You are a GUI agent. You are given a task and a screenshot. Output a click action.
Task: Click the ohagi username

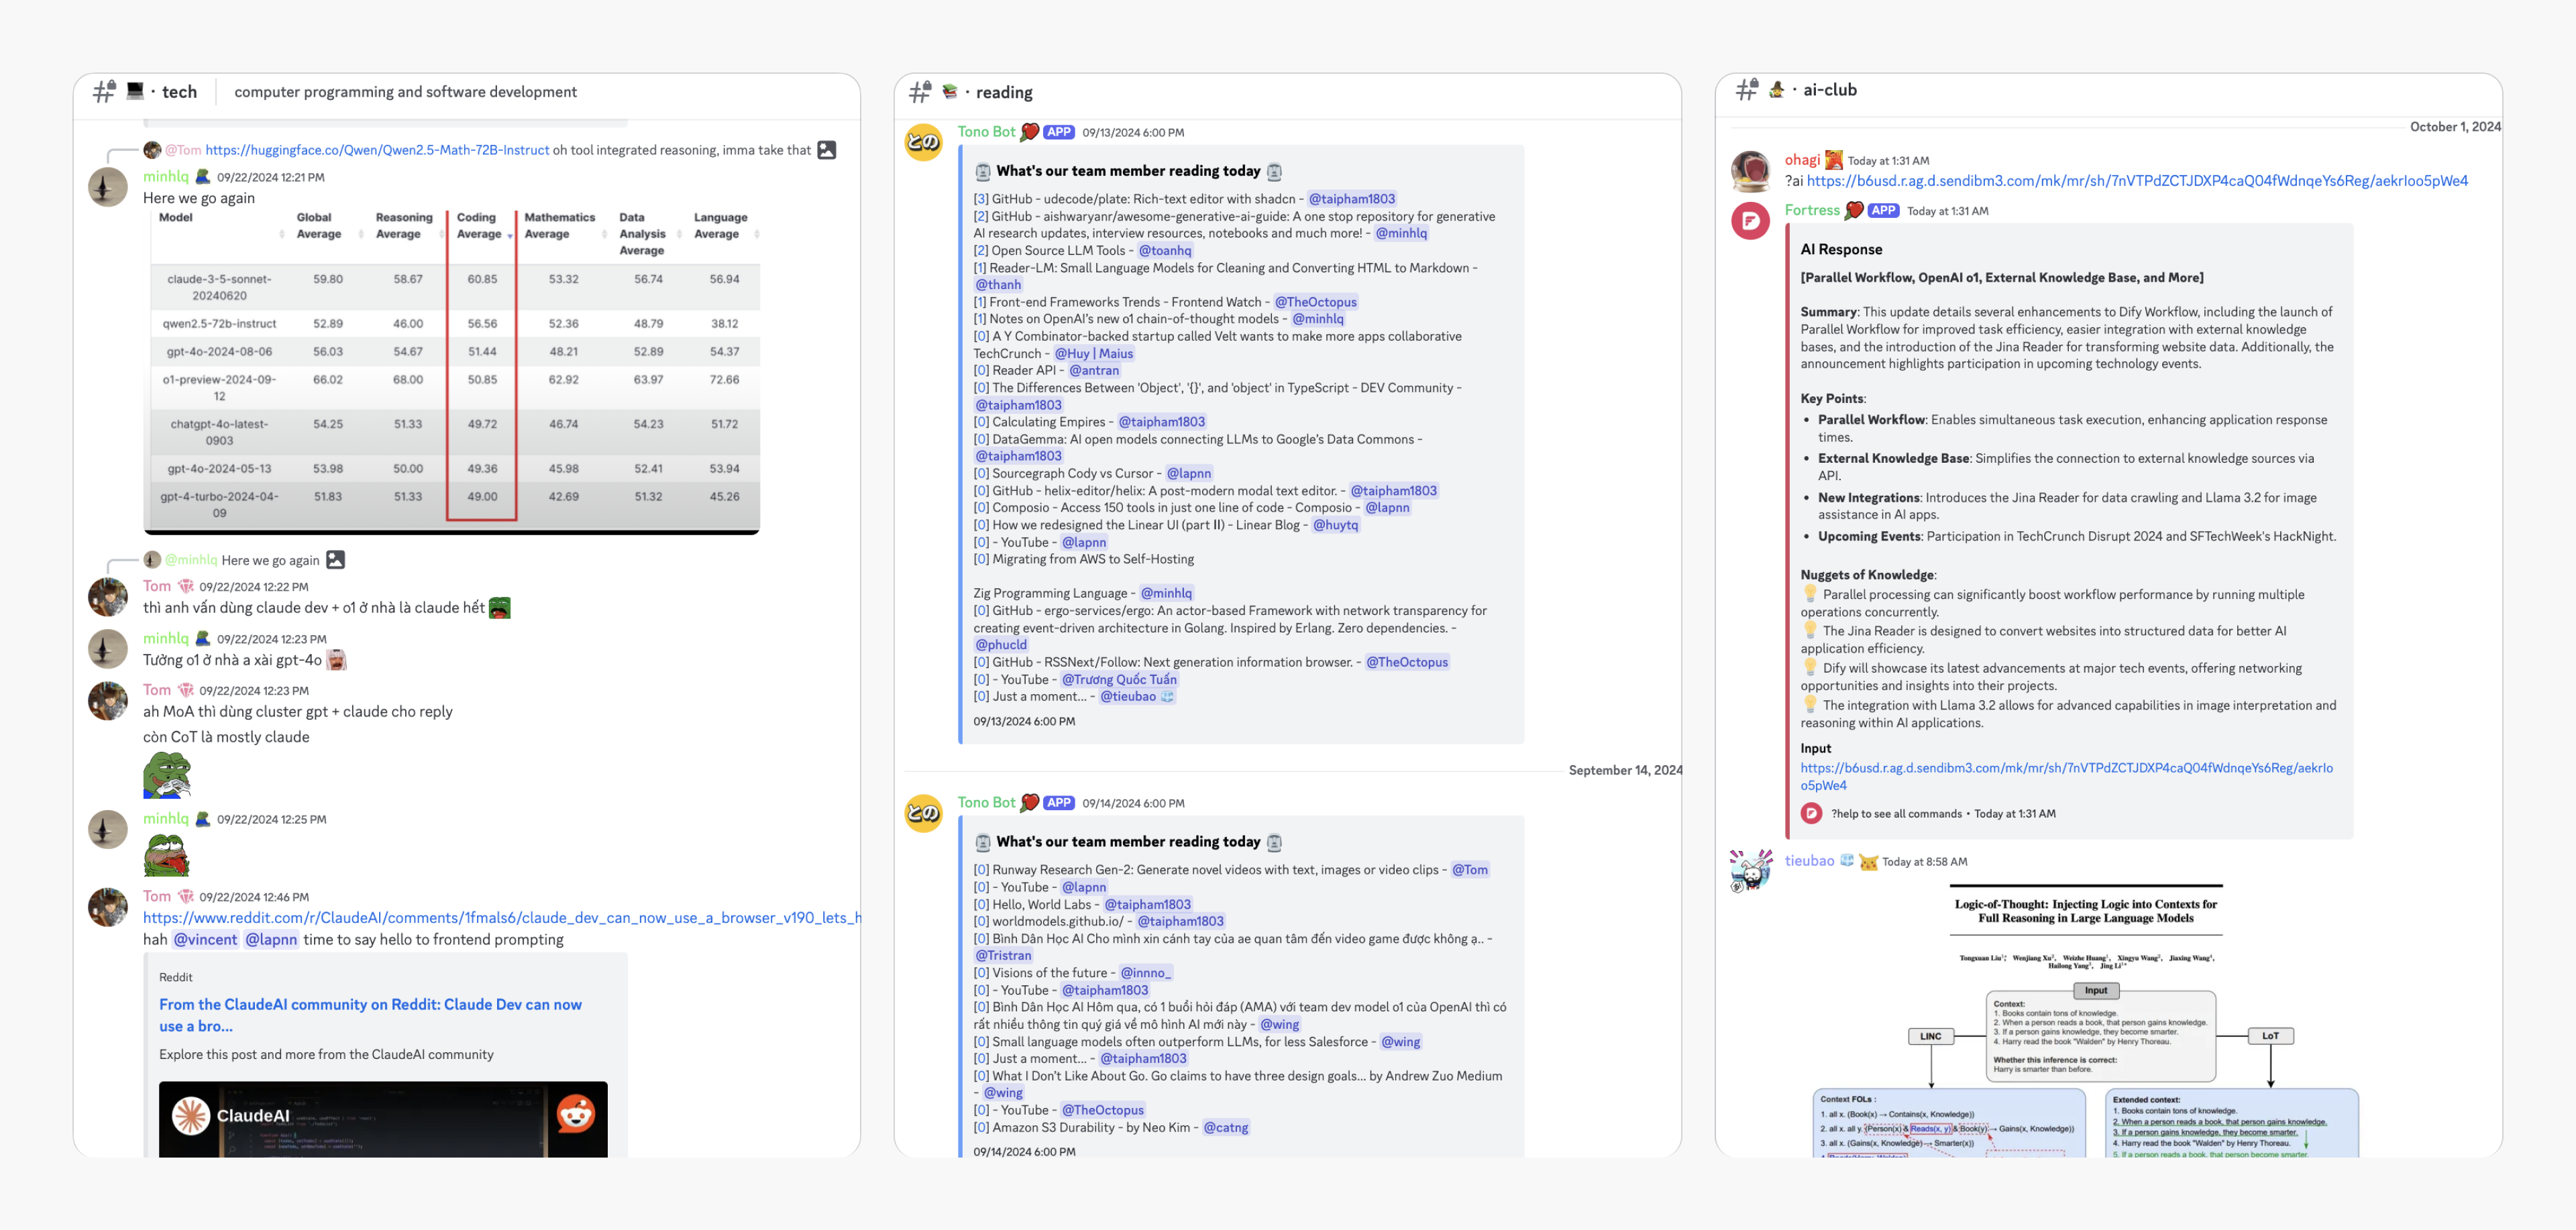coord(1802,160)
